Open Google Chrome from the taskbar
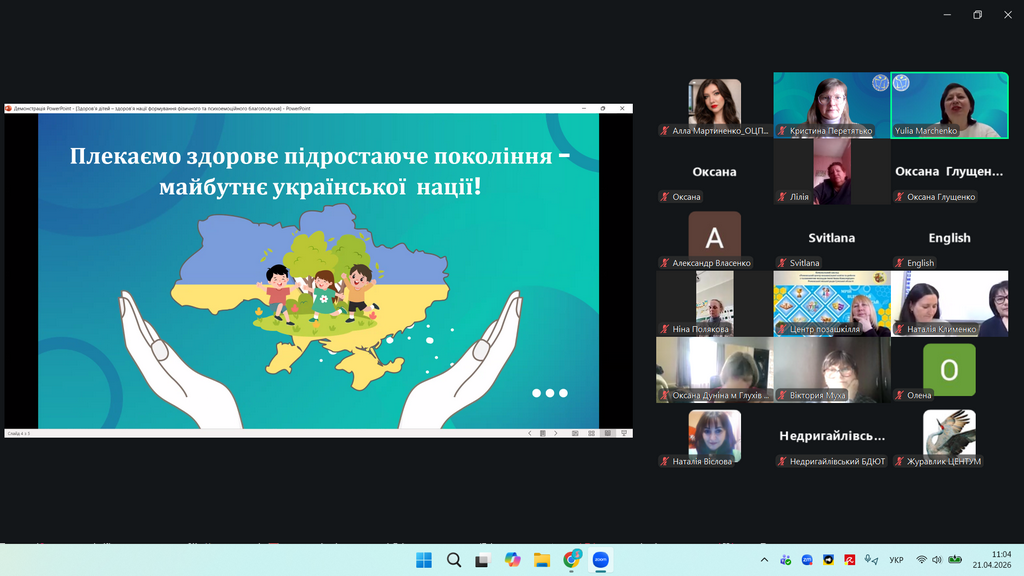Viewport: 1024px width, 576px height. (572, 560)
